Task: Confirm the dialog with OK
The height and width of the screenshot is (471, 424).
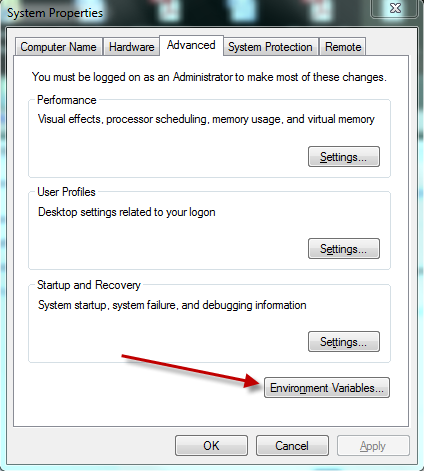Action: click(x=211, y=446)
